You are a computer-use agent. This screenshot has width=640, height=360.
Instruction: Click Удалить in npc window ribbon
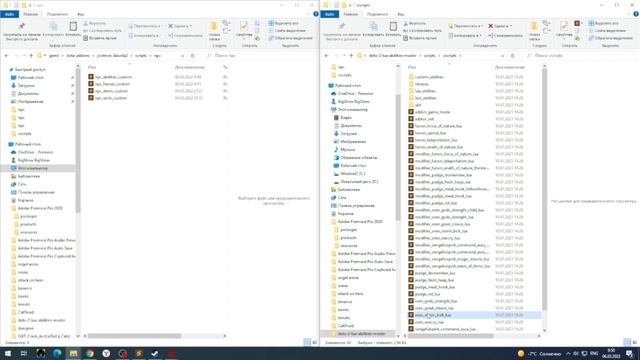tap(180, 26)
